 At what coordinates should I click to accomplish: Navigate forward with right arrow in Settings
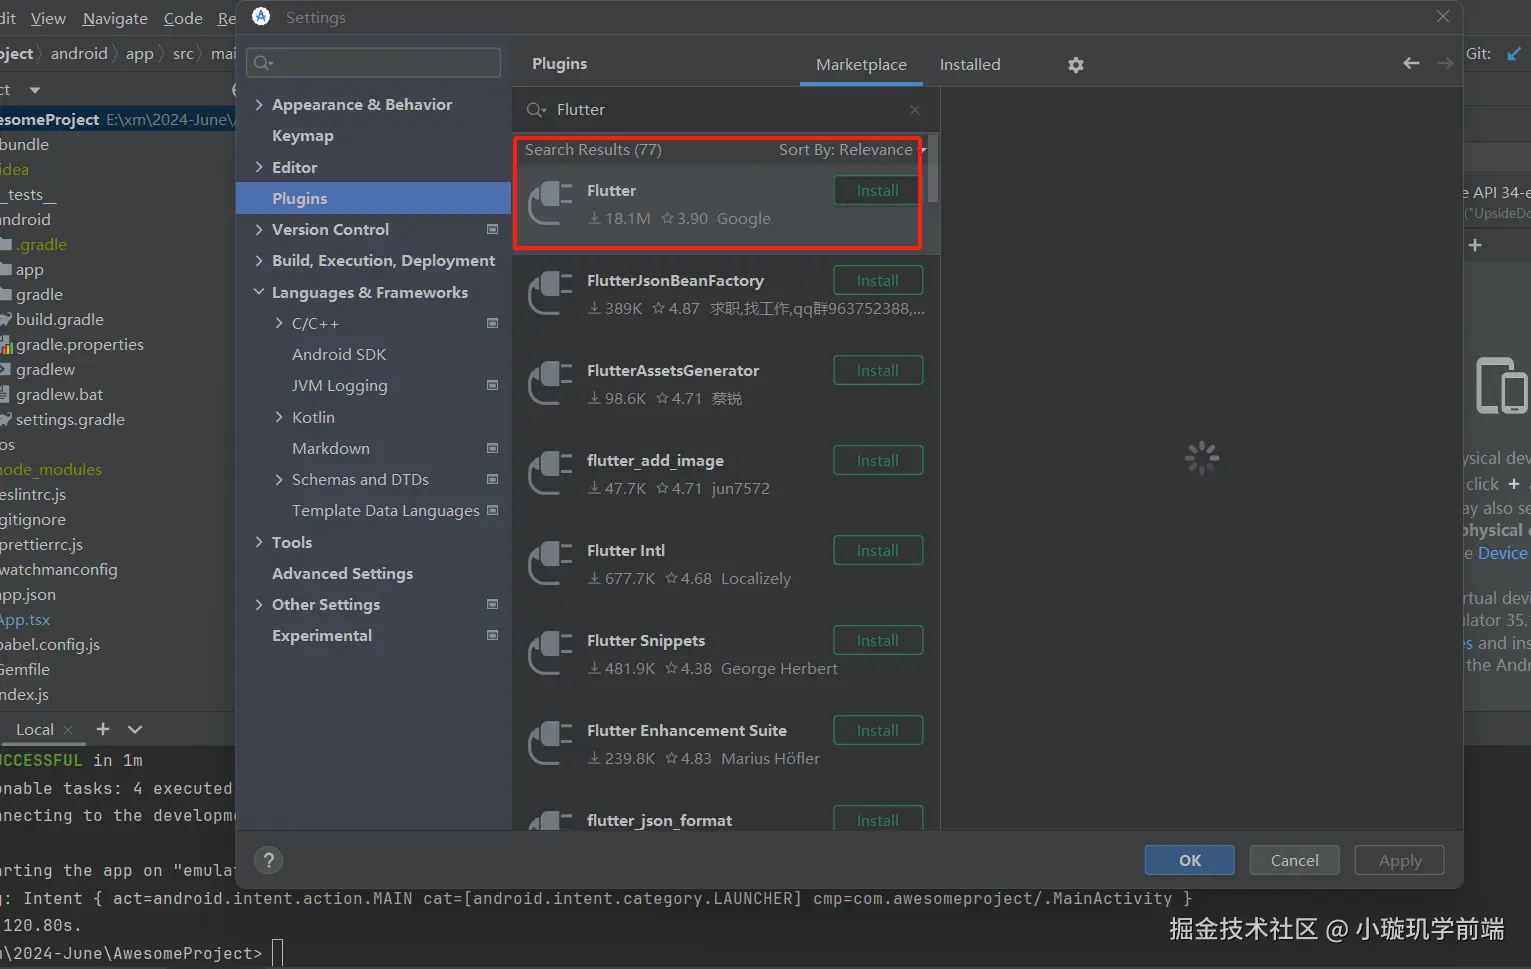click(x=1445, y=64)
